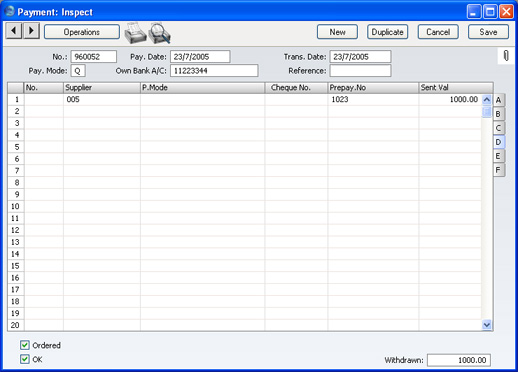Click the Cancel button
518x372 pixels.
[x=438, y=32]
